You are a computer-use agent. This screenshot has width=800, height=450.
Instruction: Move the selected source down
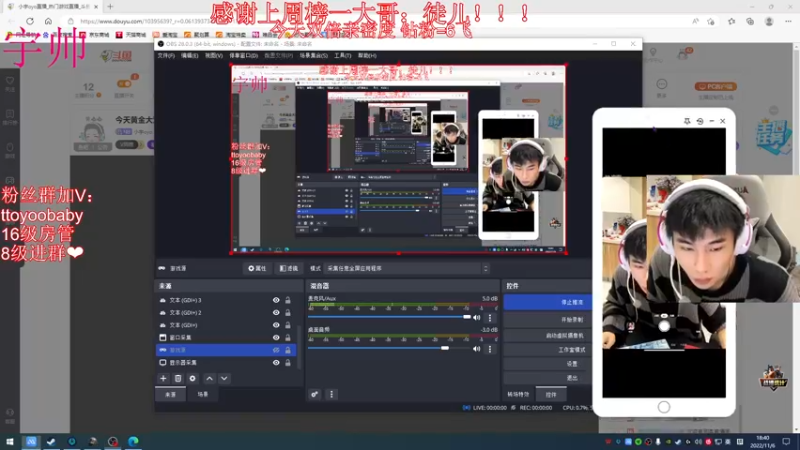tap(224, 379)
